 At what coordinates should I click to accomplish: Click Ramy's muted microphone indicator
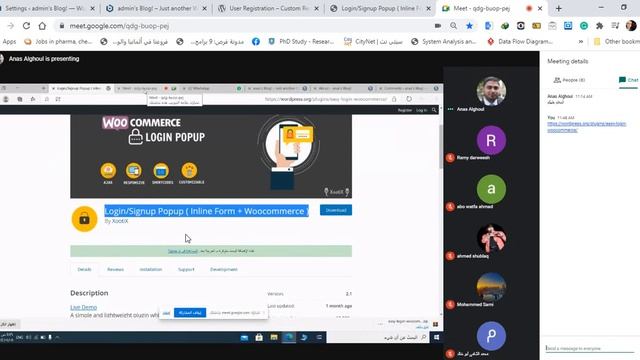click(450, 158)
